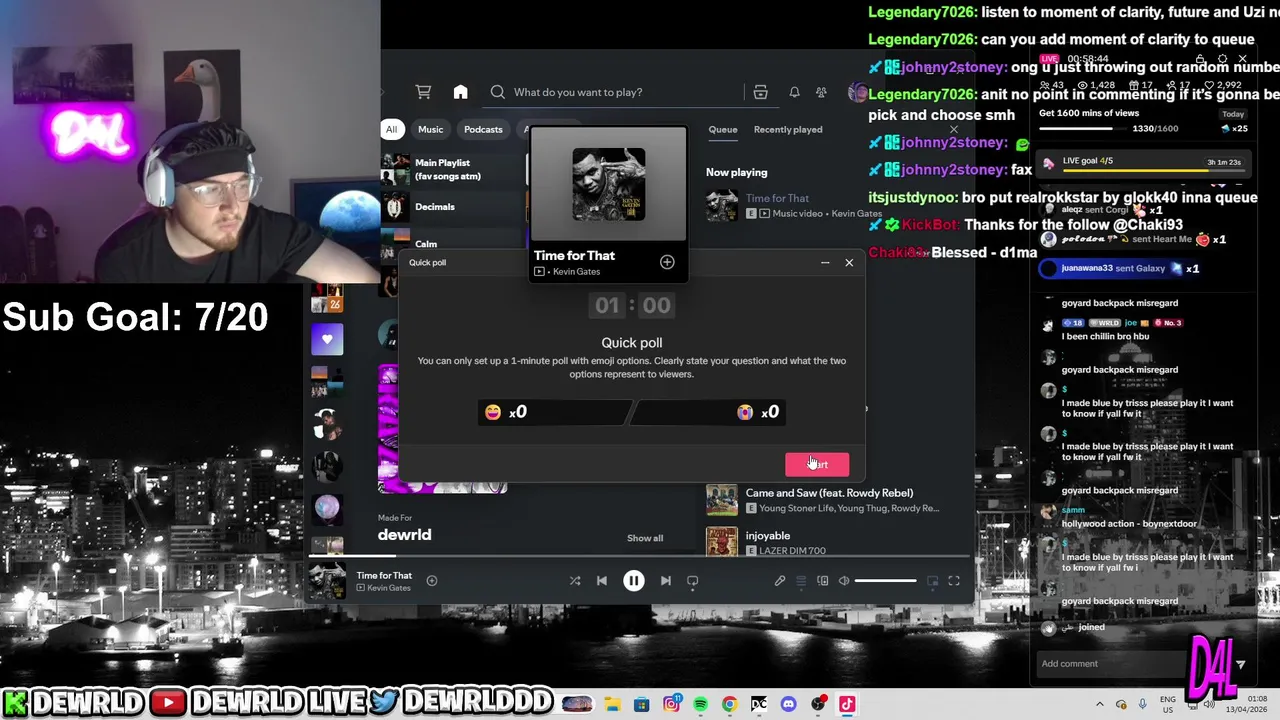Show hidden tray icons chevron
1280x720 pixels.
point(1099,704)
